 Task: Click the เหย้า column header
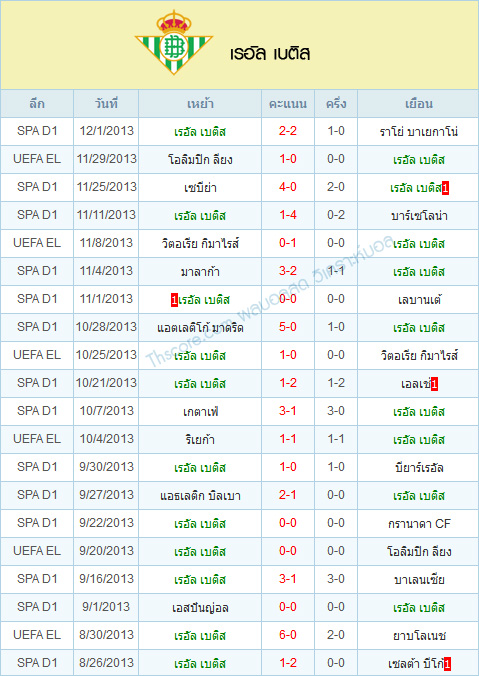pyautogui.click(x=200, y=104)
